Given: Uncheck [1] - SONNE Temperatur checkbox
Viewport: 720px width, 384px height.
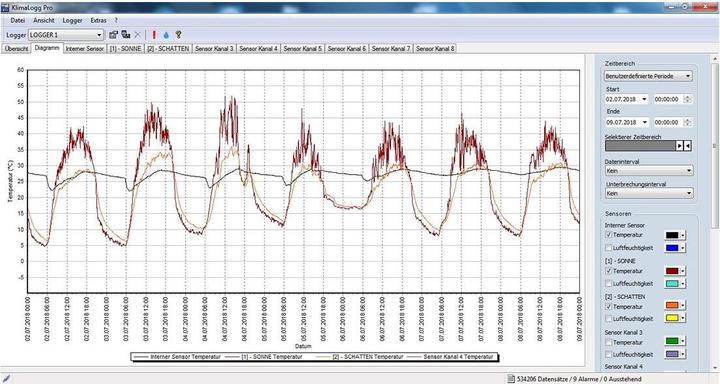Looking at the screenshot, I should click(609, 271).
